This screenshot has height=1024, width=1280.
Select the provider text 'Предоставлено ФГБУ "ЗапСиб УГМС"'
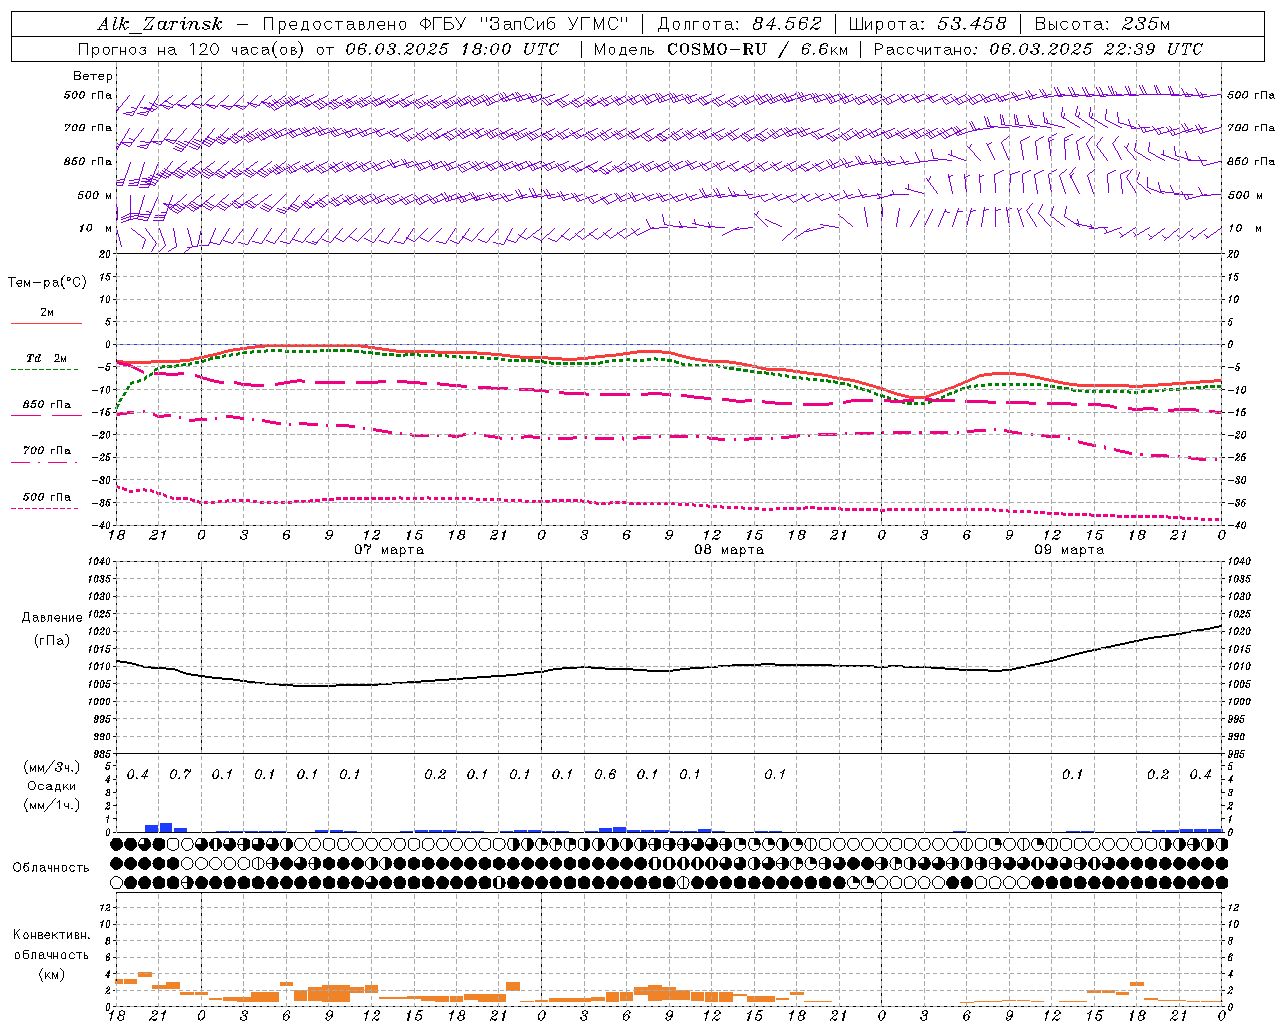click(444, 24)
